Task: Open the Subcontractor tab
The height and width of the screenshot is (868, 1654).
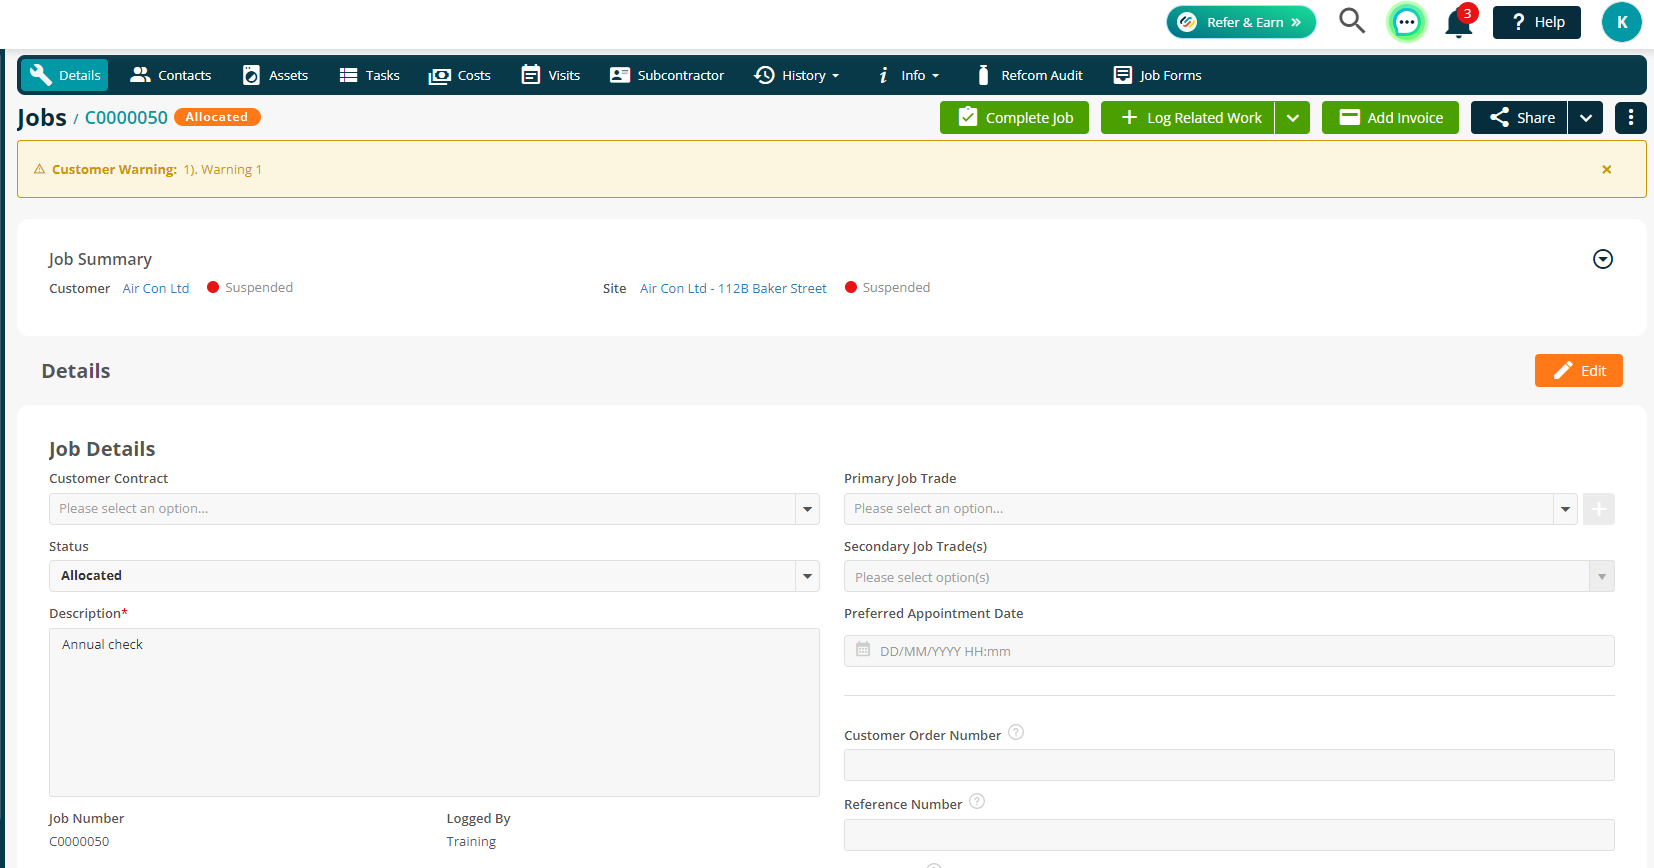Action: click(667, 75)
